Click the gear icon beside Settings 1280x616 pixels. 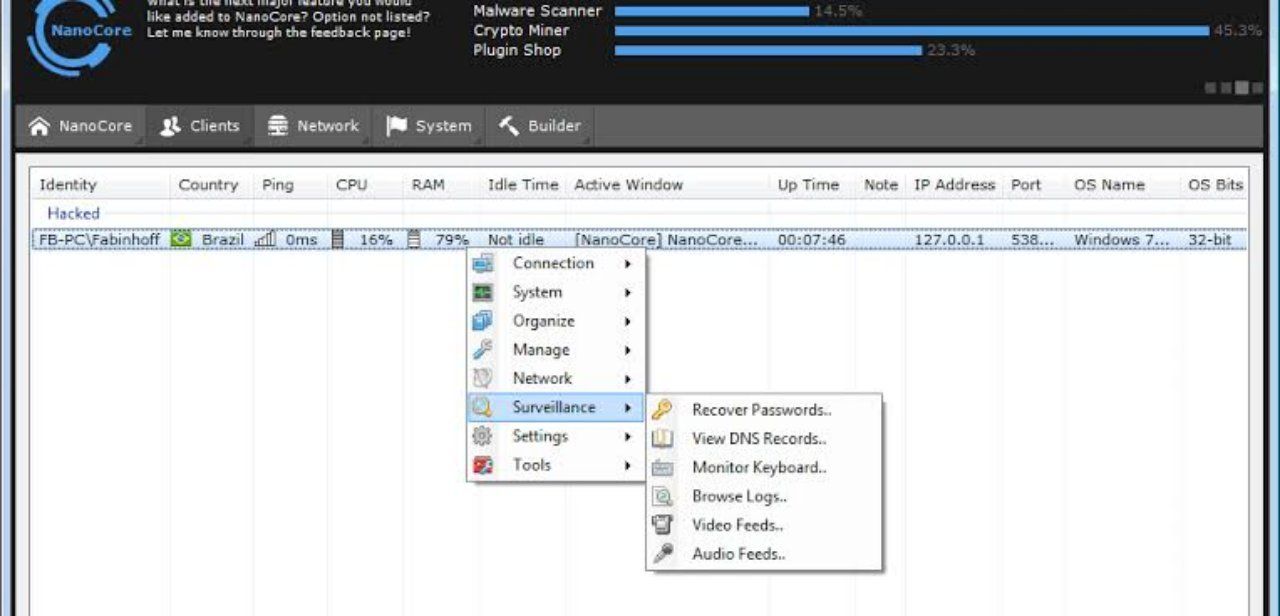coord(483,437)
